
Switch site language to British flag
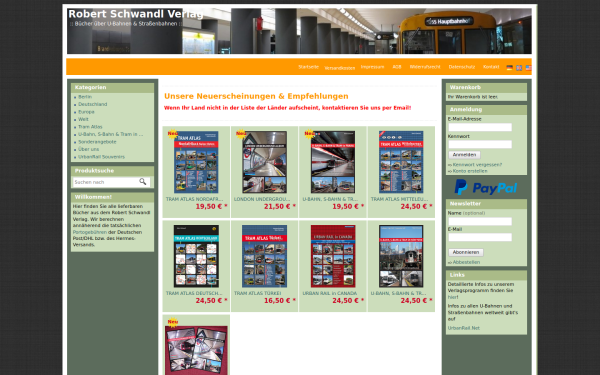[519, 68]
